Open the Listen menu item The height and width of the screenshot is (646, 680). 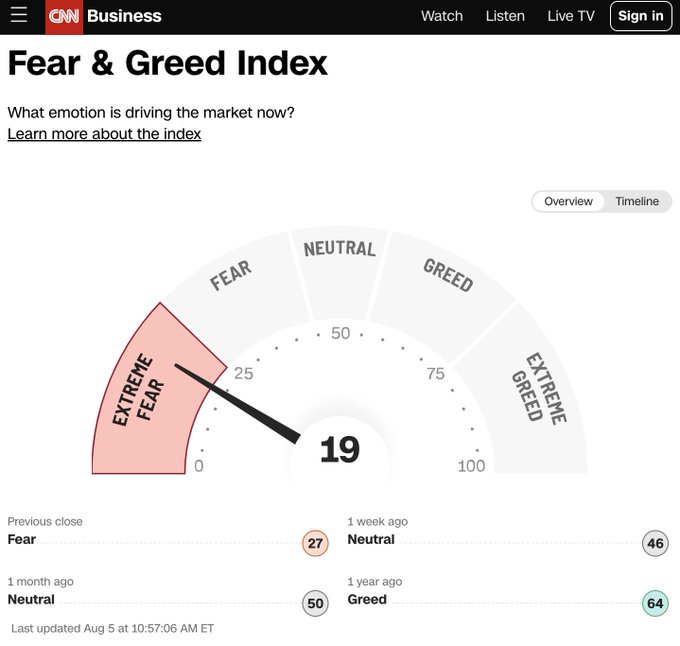click(x=505, y=16)
